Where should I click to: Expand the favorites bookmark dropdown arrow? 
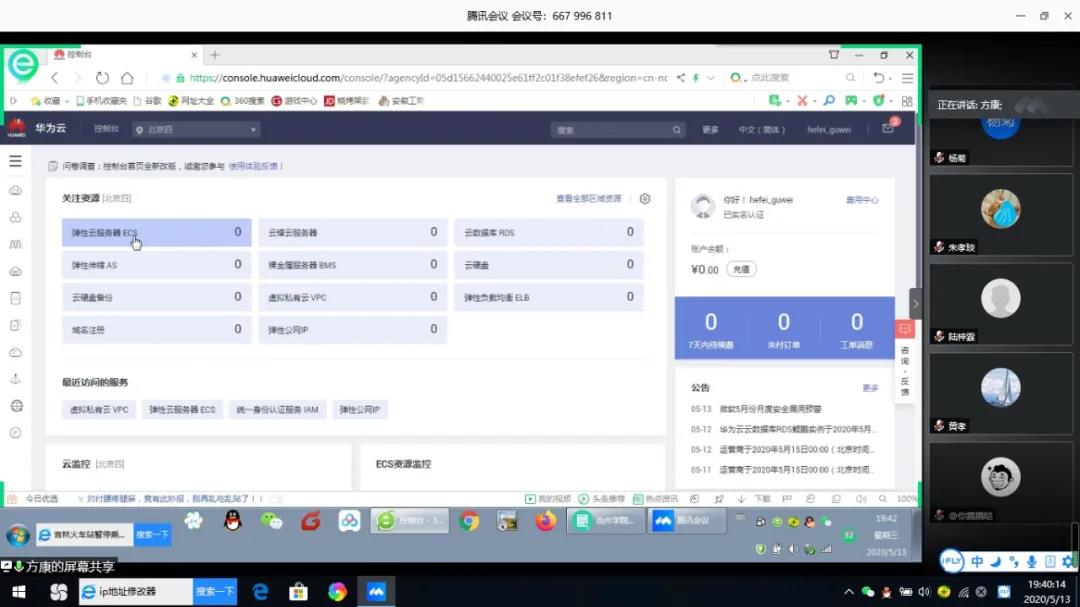coord(67,101)
